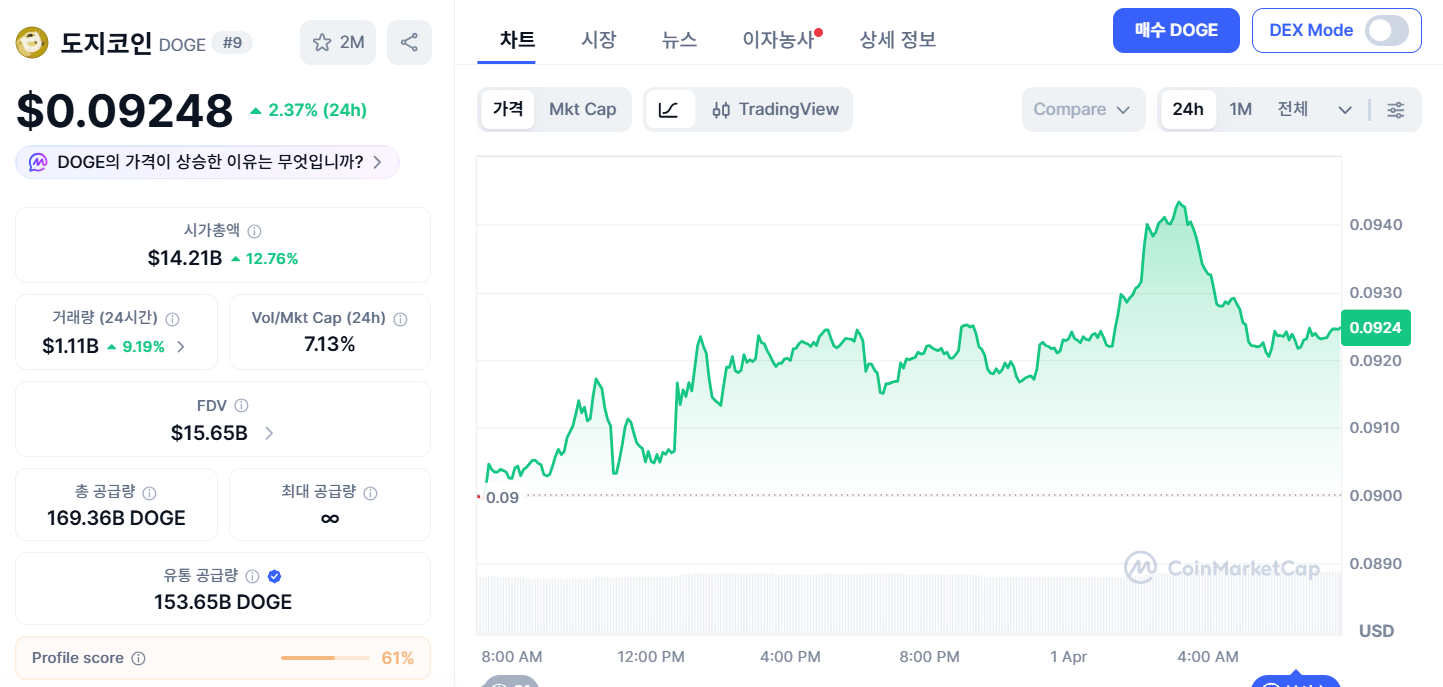Select the line chart icon
Image resolution: width=1443 pixels, height=687 pixels.
pos(669,109)
